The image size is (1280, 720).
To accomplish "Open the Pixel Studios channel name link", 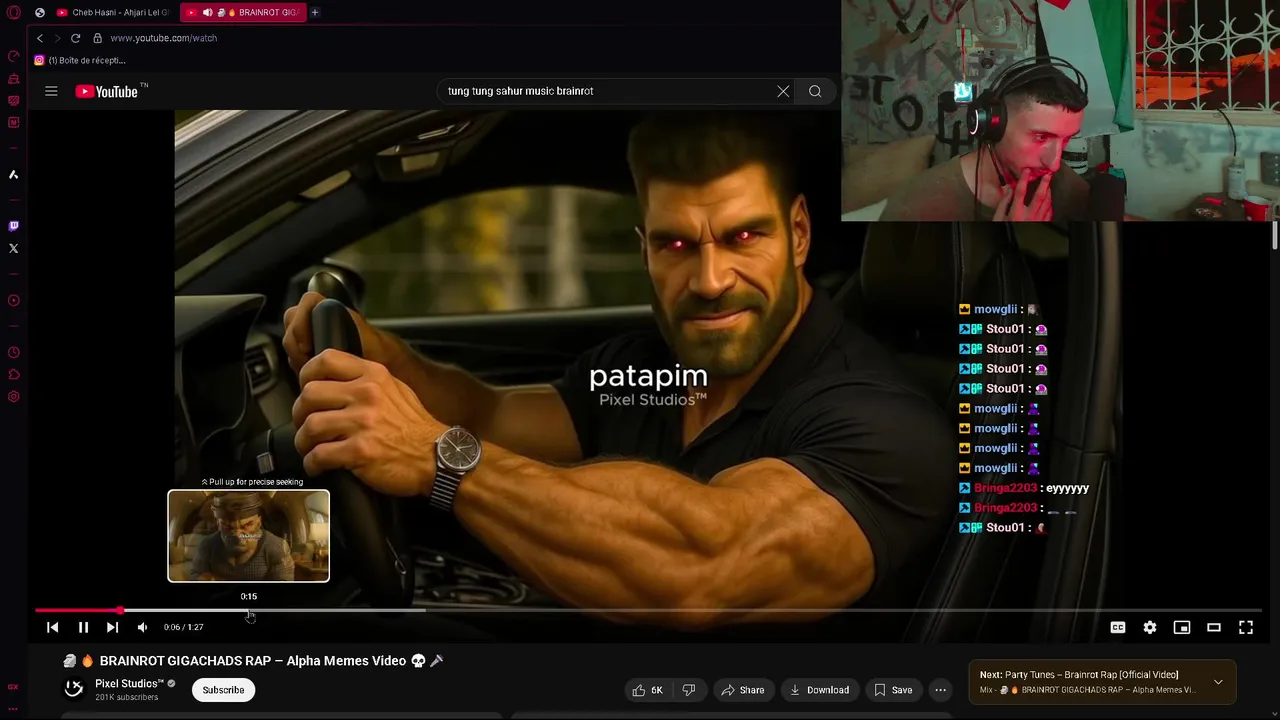I will click(x=129, y=684).
